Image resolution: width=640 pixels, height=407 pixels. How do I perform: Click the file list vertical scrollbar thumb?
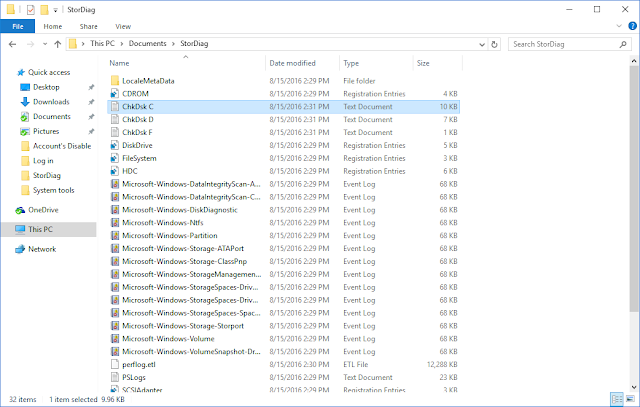coord(633,189)
